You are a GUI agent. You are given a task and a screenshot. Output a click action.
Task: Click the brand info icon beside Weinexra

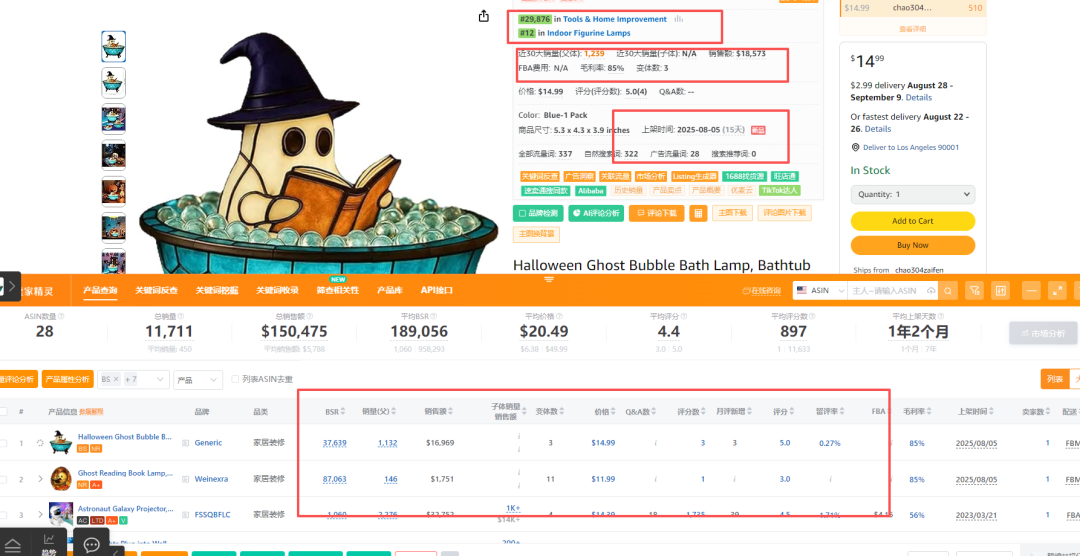point(185,479)
